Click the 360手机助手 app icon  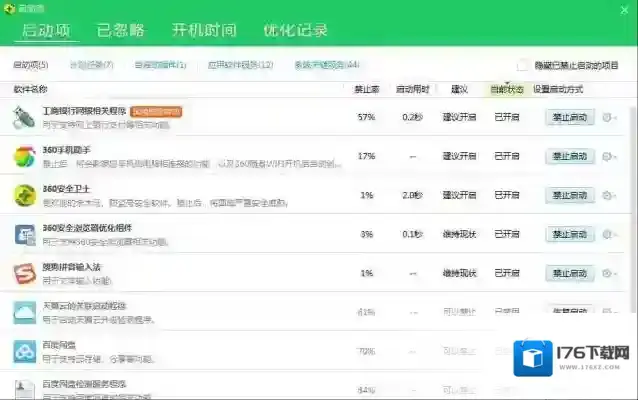[24, 156]
